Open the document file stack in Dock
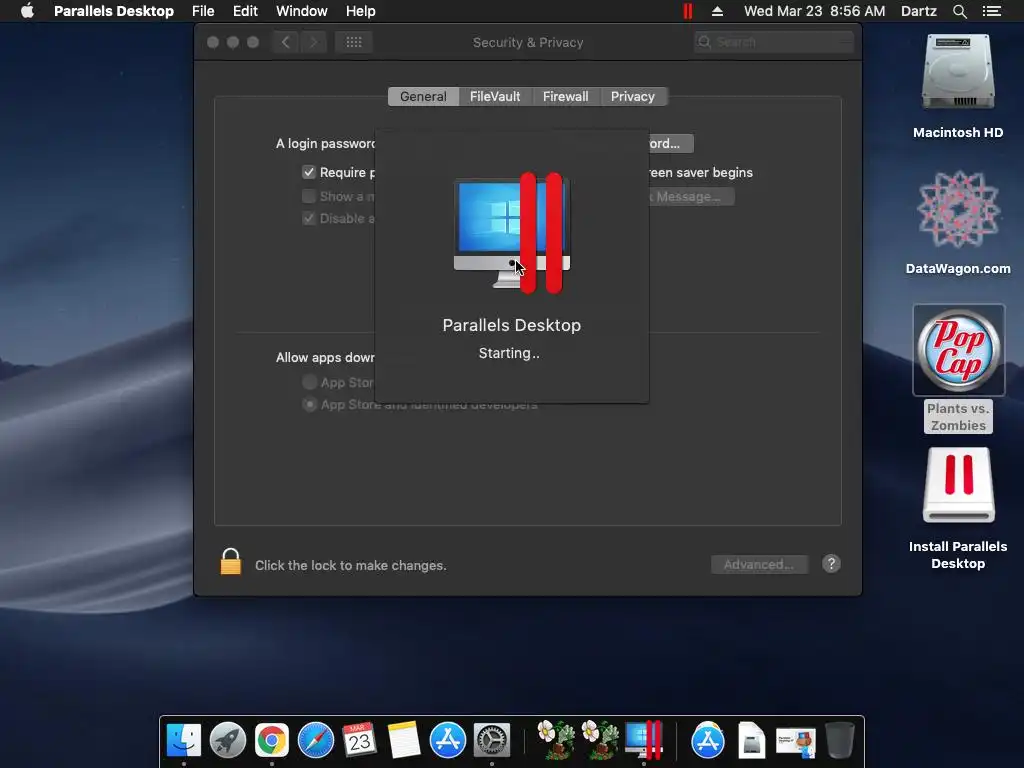This screenshot has height=768, width=1024. coord(752,741)
